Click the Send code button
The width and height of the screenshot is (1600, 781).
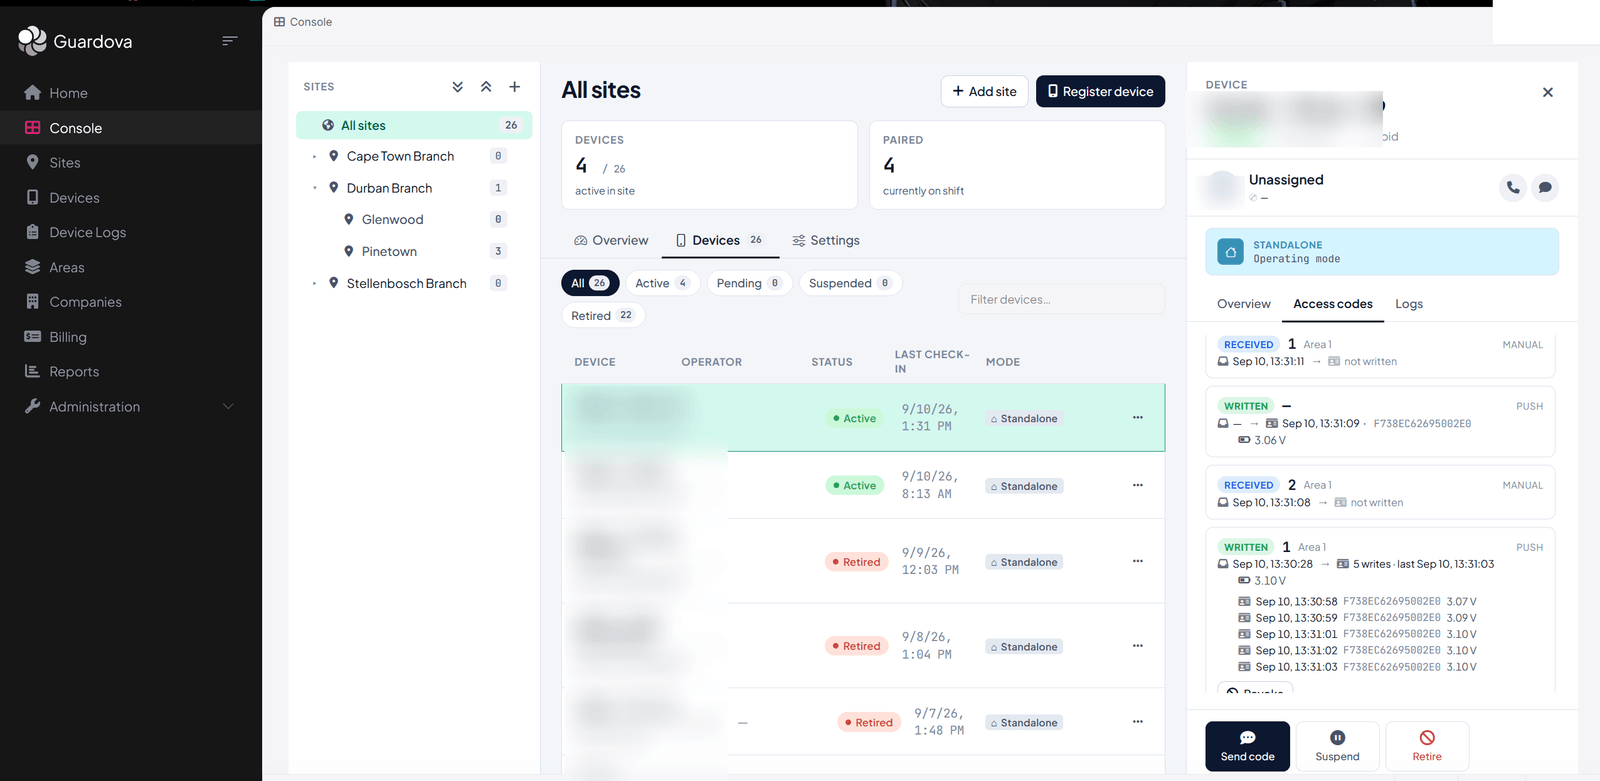(x=1248, y=746)
